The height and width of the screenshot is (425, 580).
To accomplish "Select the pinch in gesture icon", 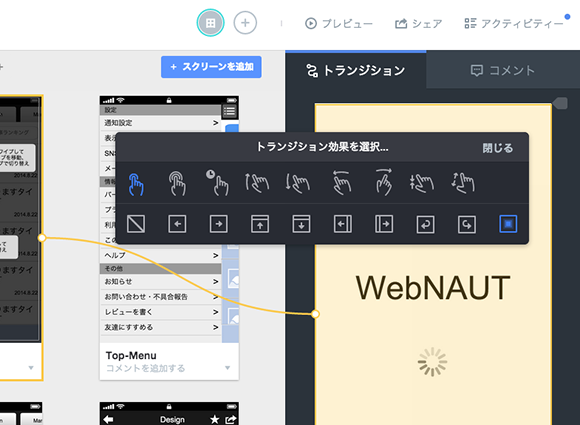I will point(422,183).
